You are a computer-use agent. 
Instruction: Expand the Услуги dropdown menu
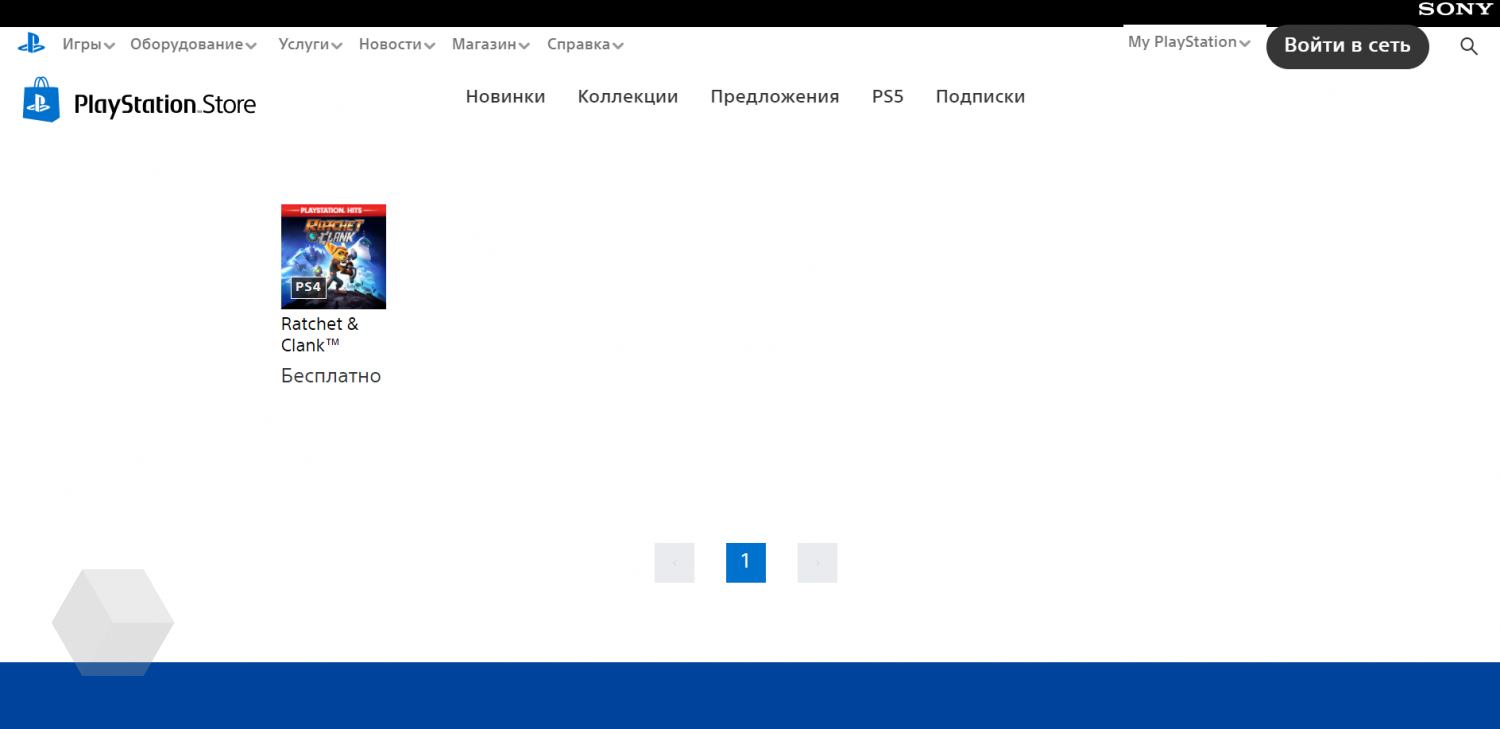point(310,44)
